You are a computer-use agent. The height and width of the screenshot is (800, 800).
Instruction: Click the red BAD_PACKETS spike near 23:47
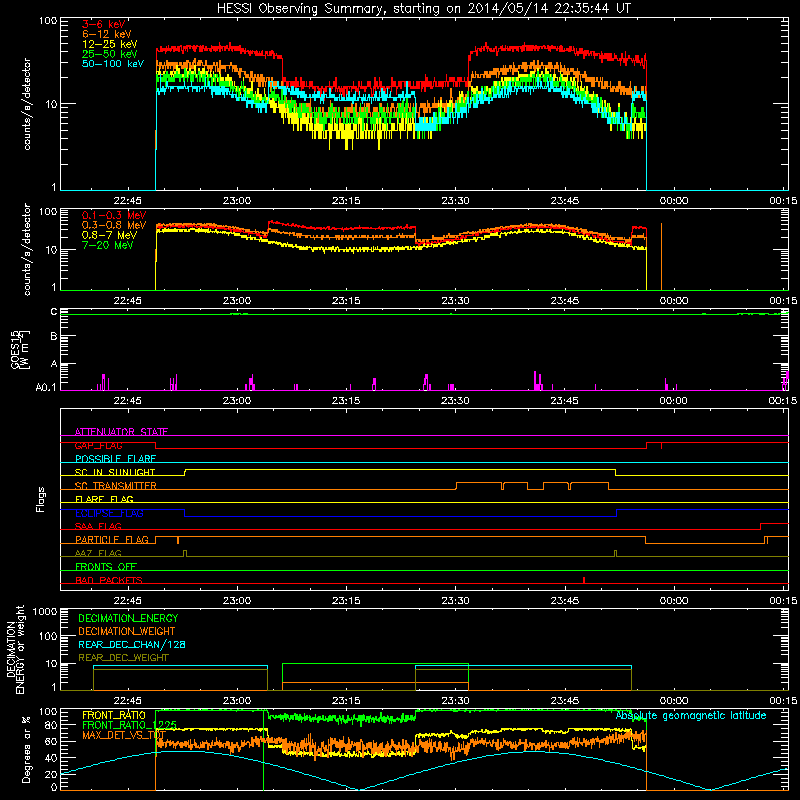pos(584,580)
